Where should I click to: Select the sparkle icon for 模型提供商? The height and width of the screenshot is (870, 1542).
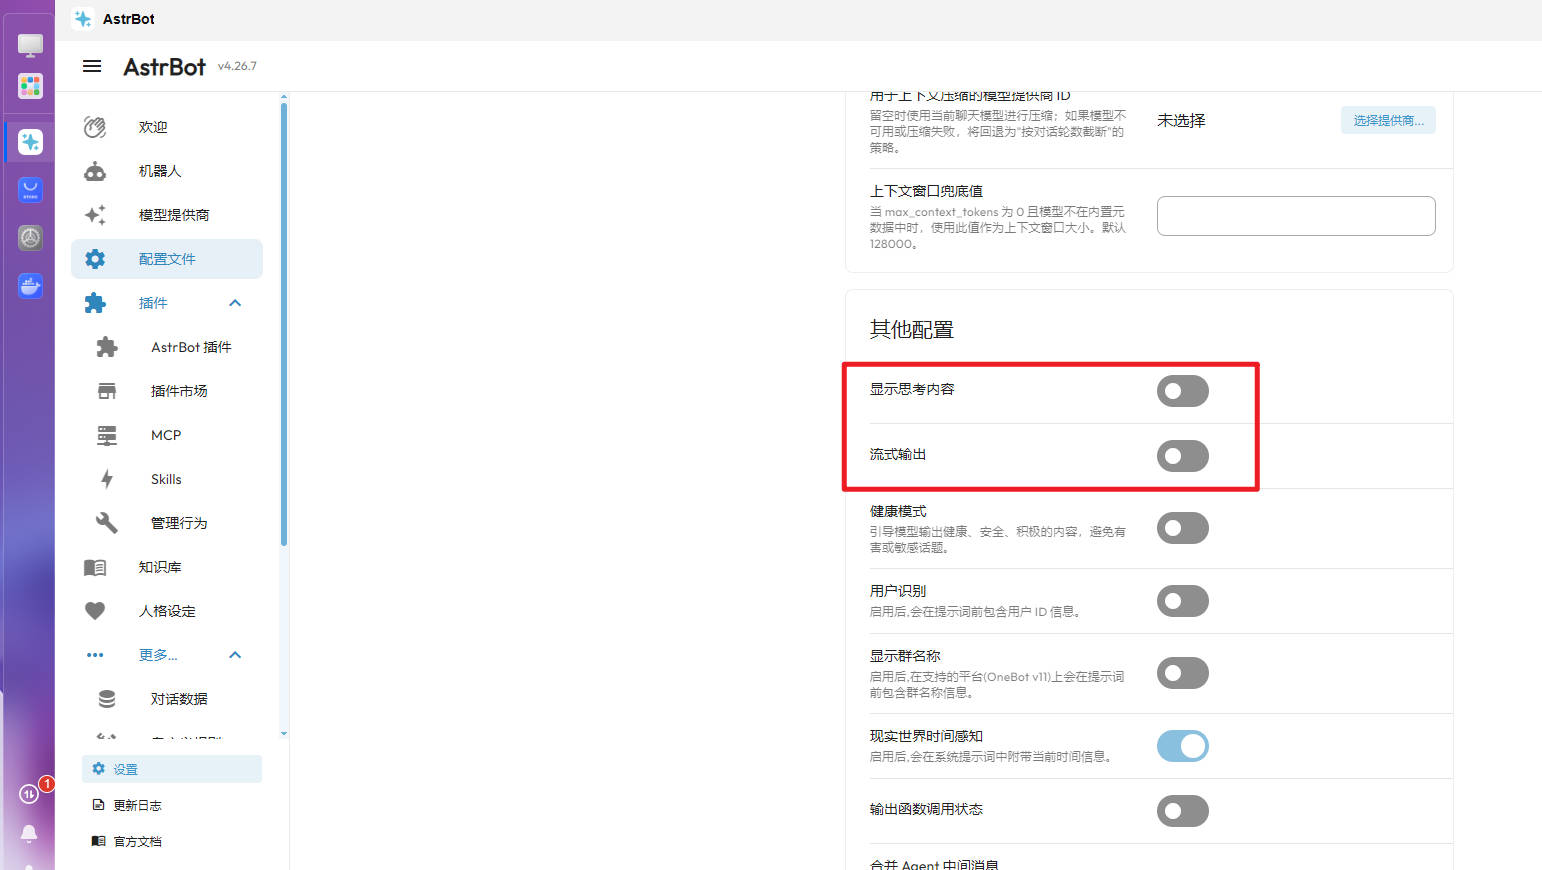point(95,215)
